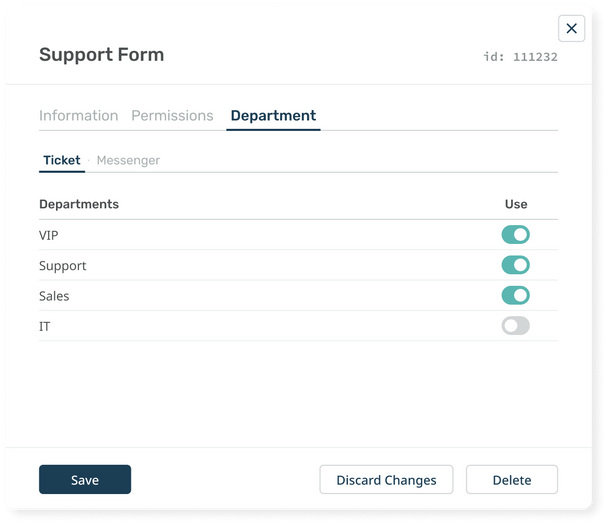Image resolution: width=608 pixels, height=524 pixels.
Task: Click the Sales department name
Action: point(54,296)
